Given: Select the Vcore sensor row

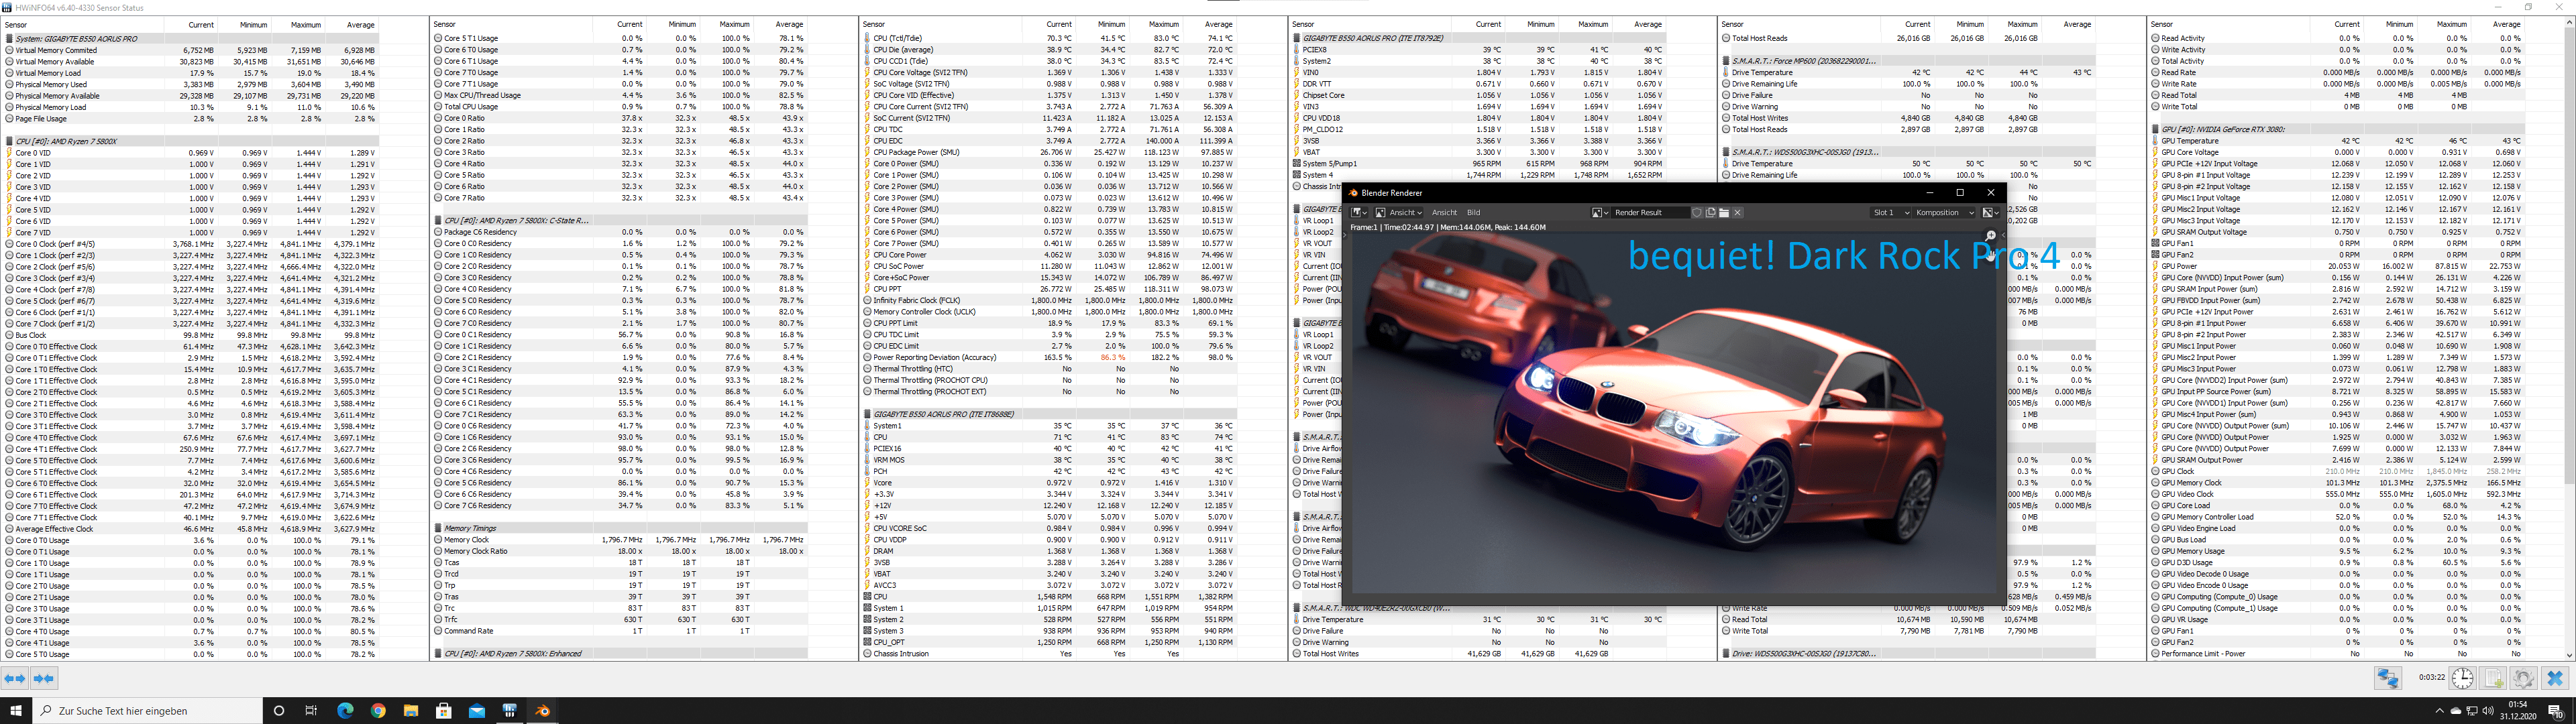Looking at the screenshot, I should click(1050, 483).
